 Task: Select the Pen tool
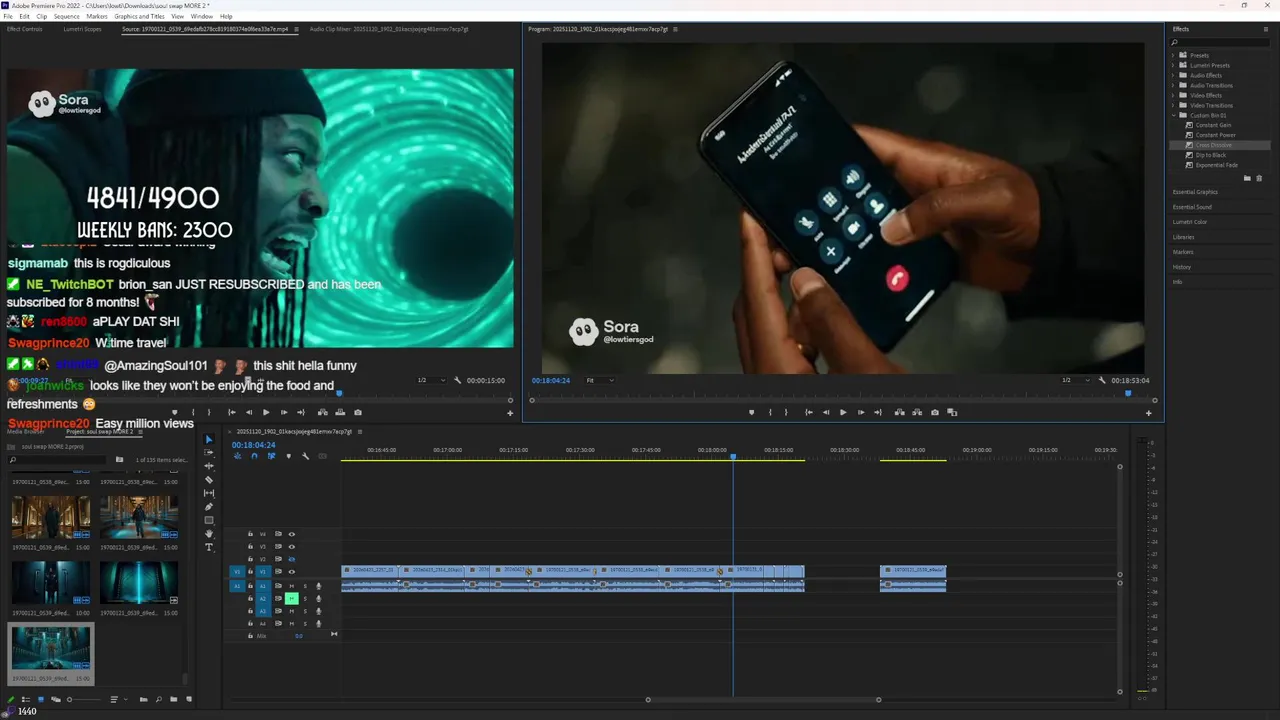pyautogui.click(x=209, y=507)
